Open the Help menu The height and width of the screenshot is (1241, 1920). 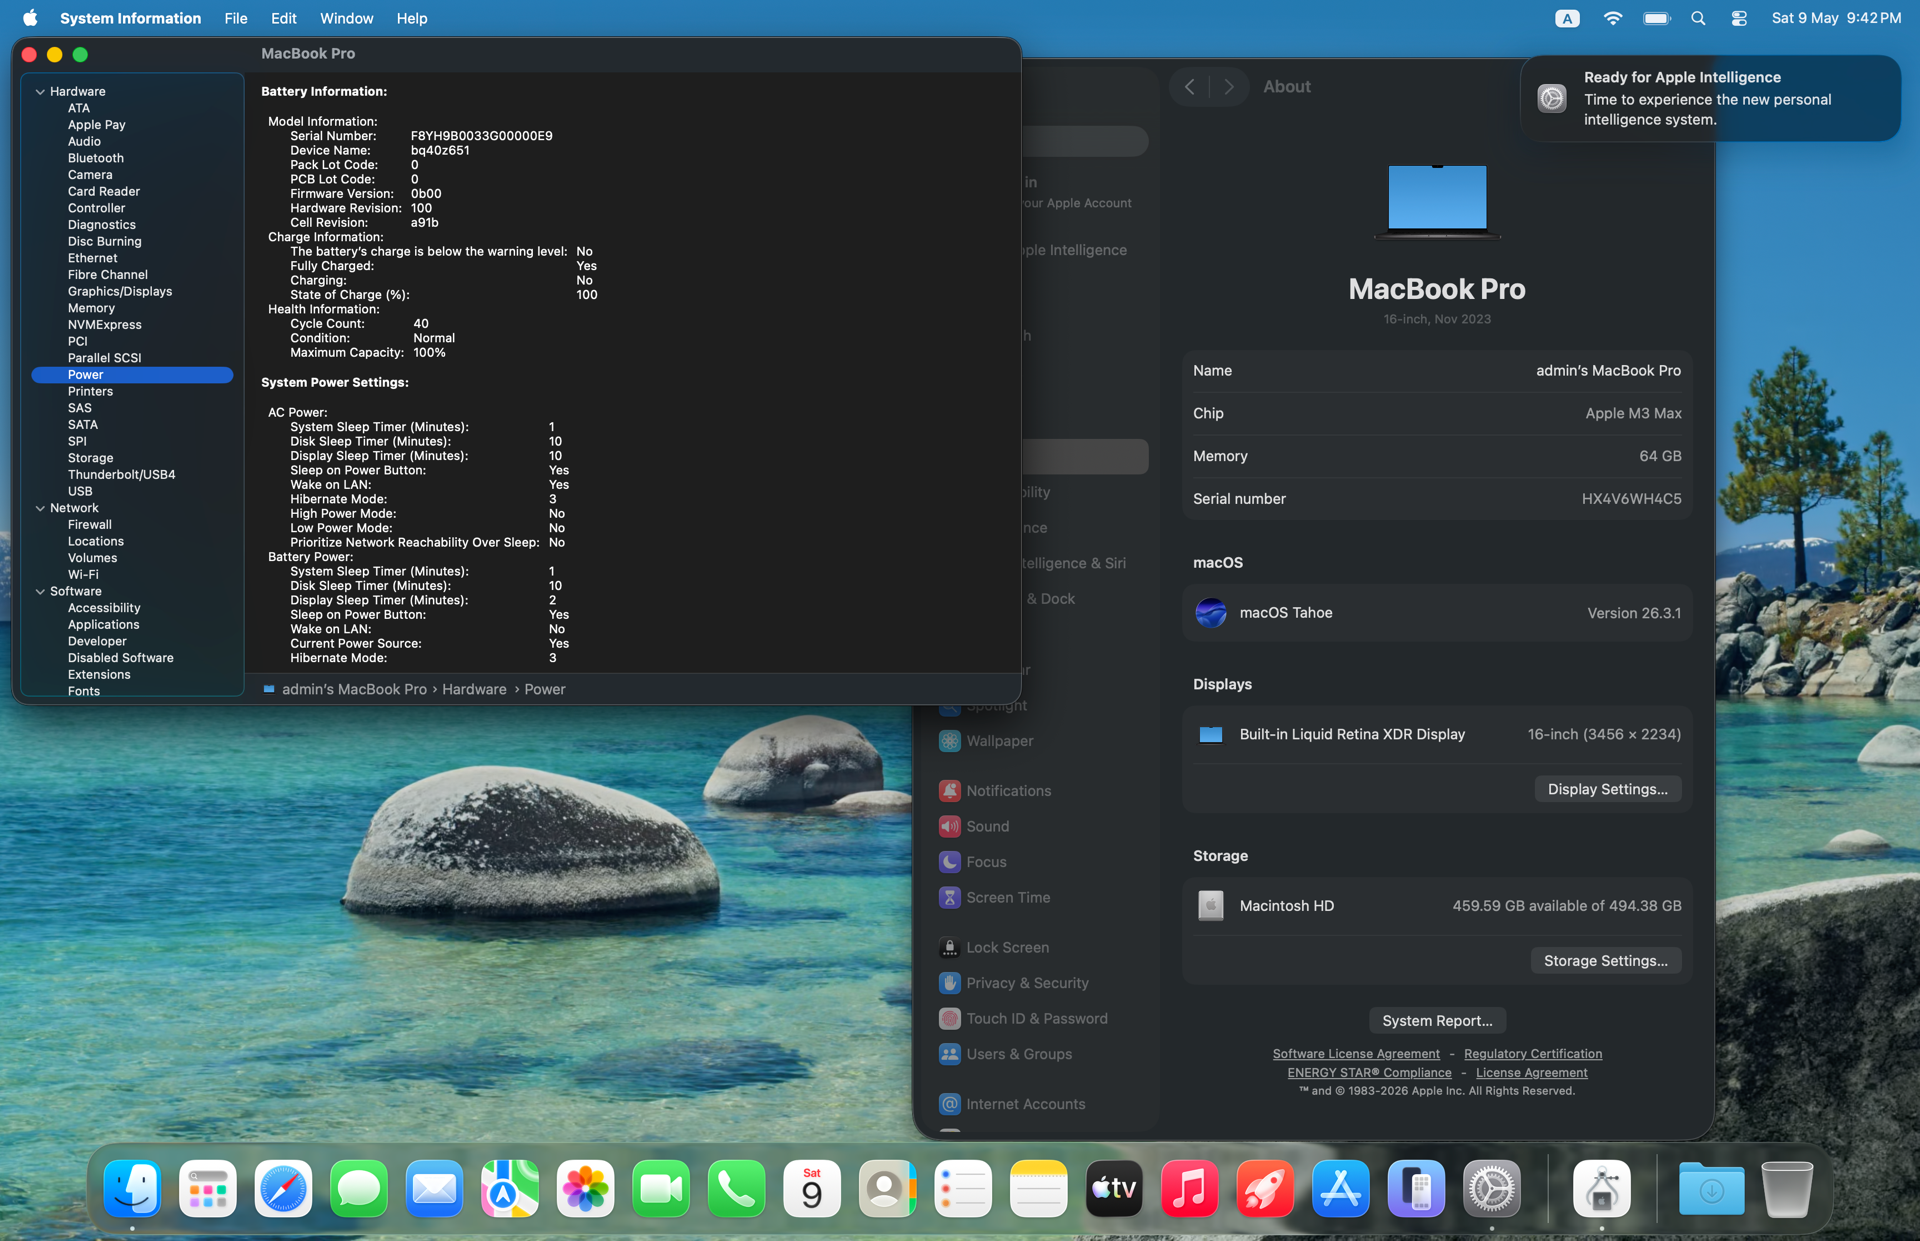(x=411, y=18)
